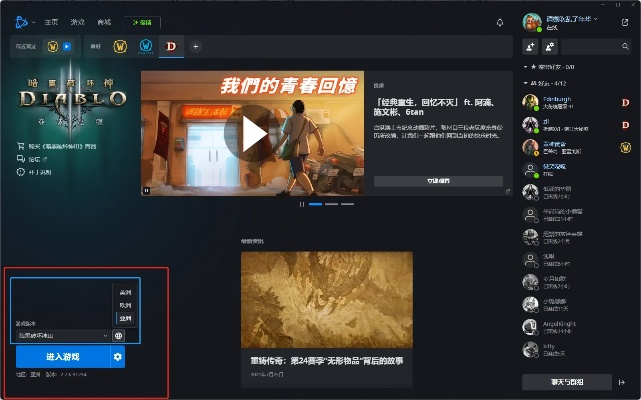
Task: Click the Diablo icon beside Edinburgh
Action: 625,102
